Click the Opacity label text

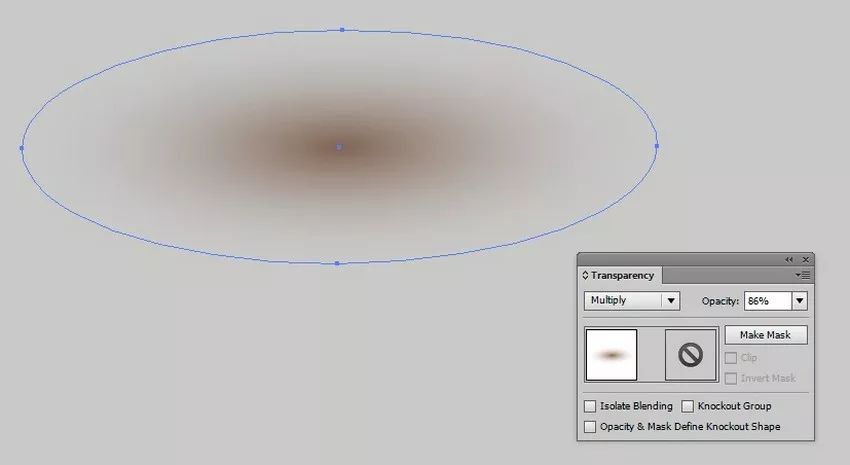(x=720, y=301)
